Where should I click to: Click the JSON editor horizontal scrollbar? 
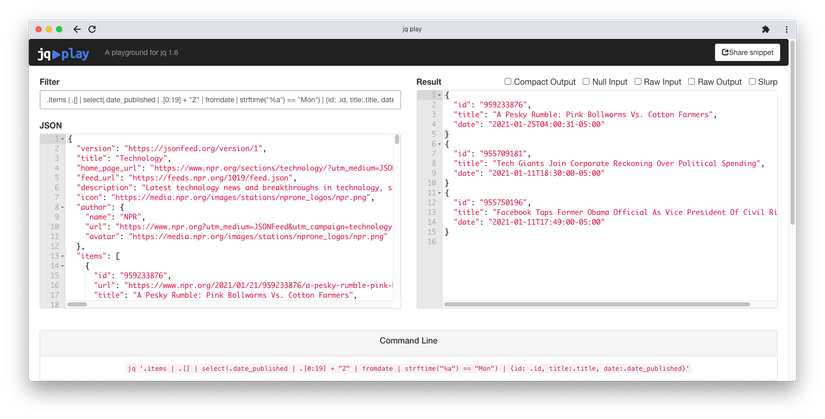77,304
